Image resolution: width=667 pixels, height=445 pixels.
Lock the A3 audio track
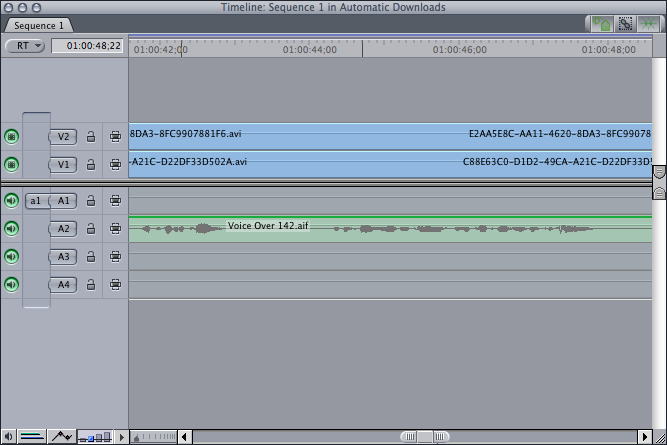[x=91, y=257]
